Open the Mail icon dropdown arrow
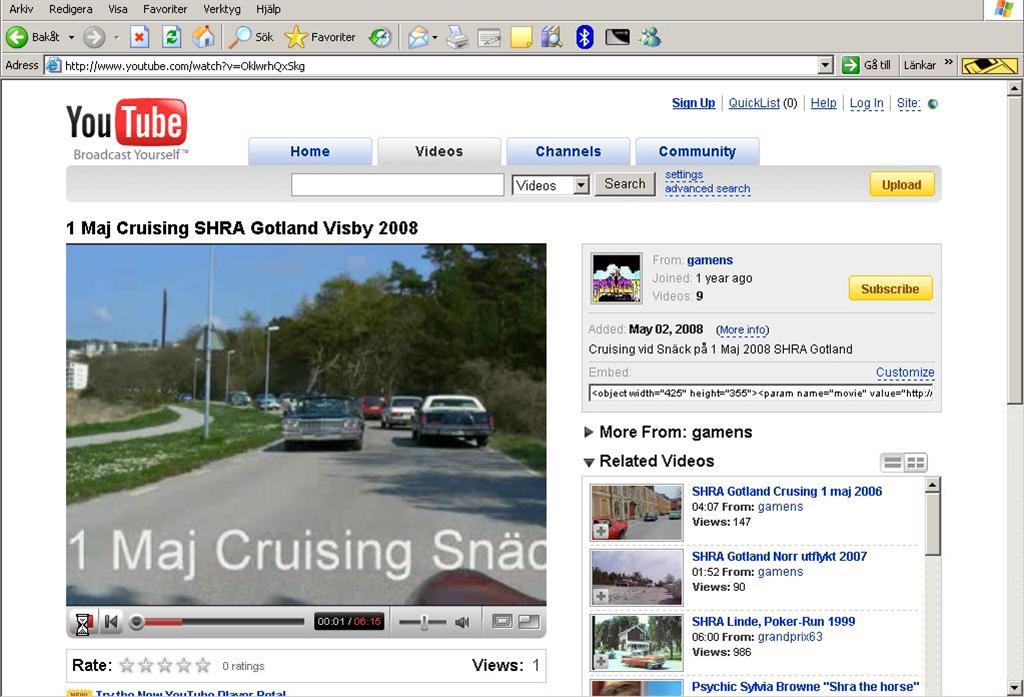The width and height of the screenshot is (1024, 697). pyautogui.click(x=435, y=37)
